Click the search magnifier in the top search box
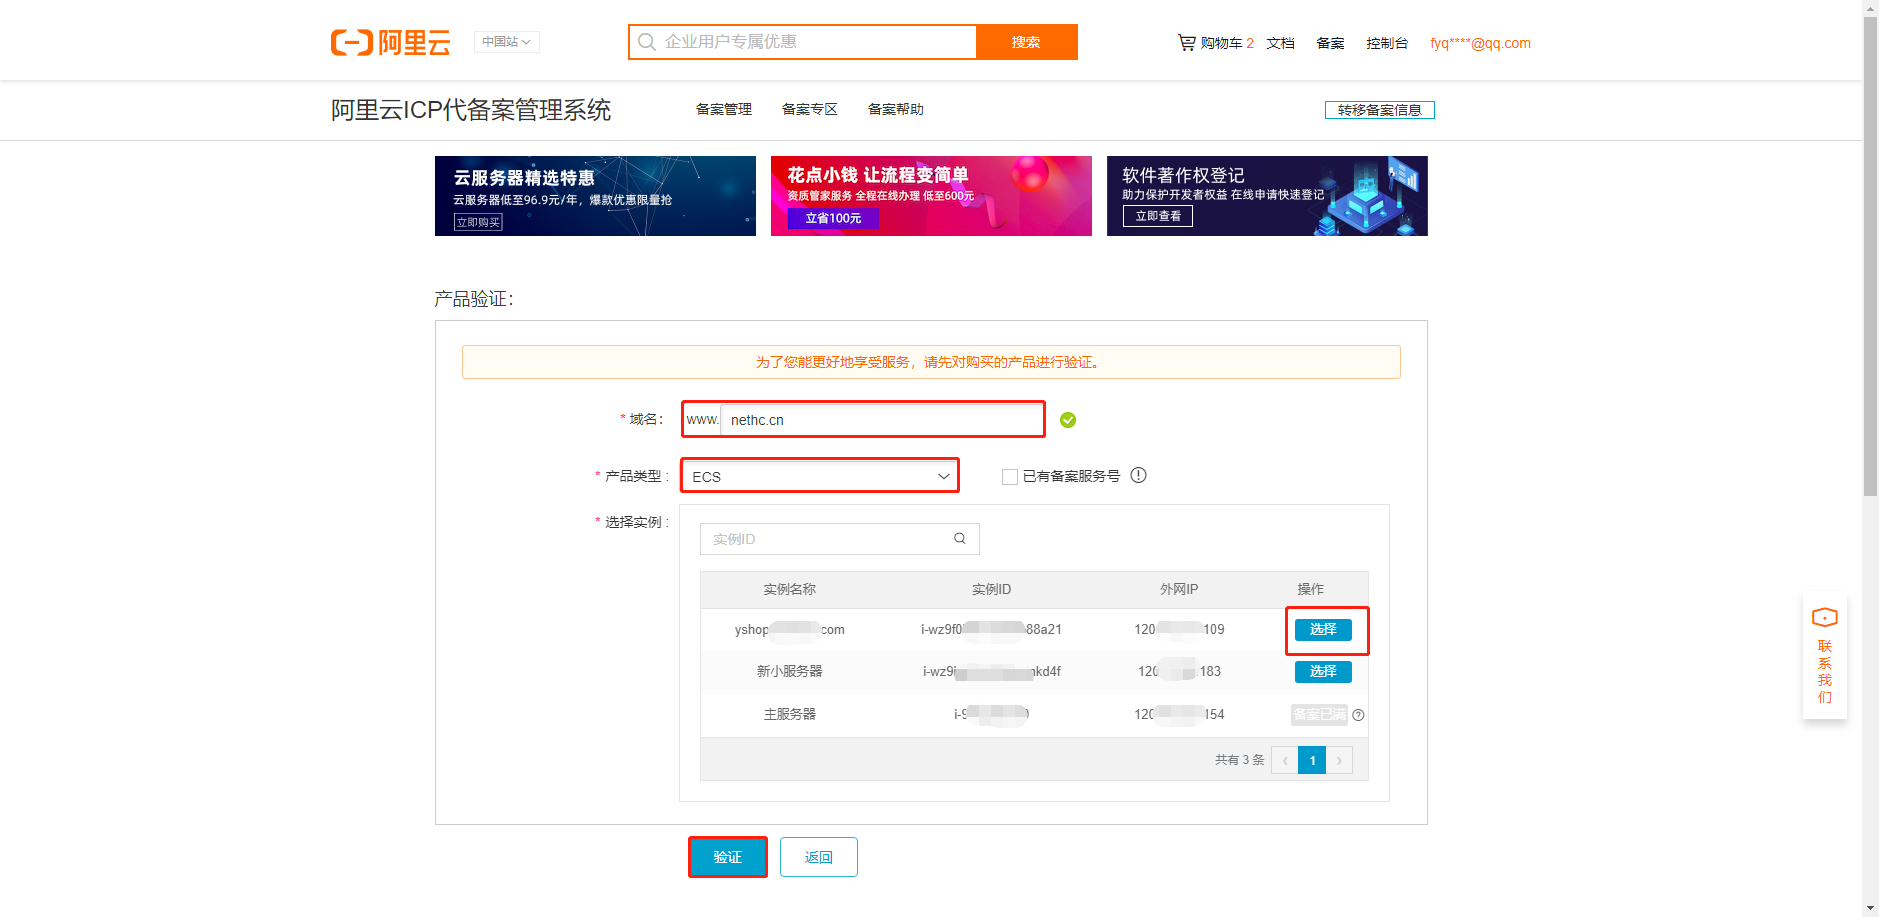This screenshot has height=917, width=1879. point(647,42)
